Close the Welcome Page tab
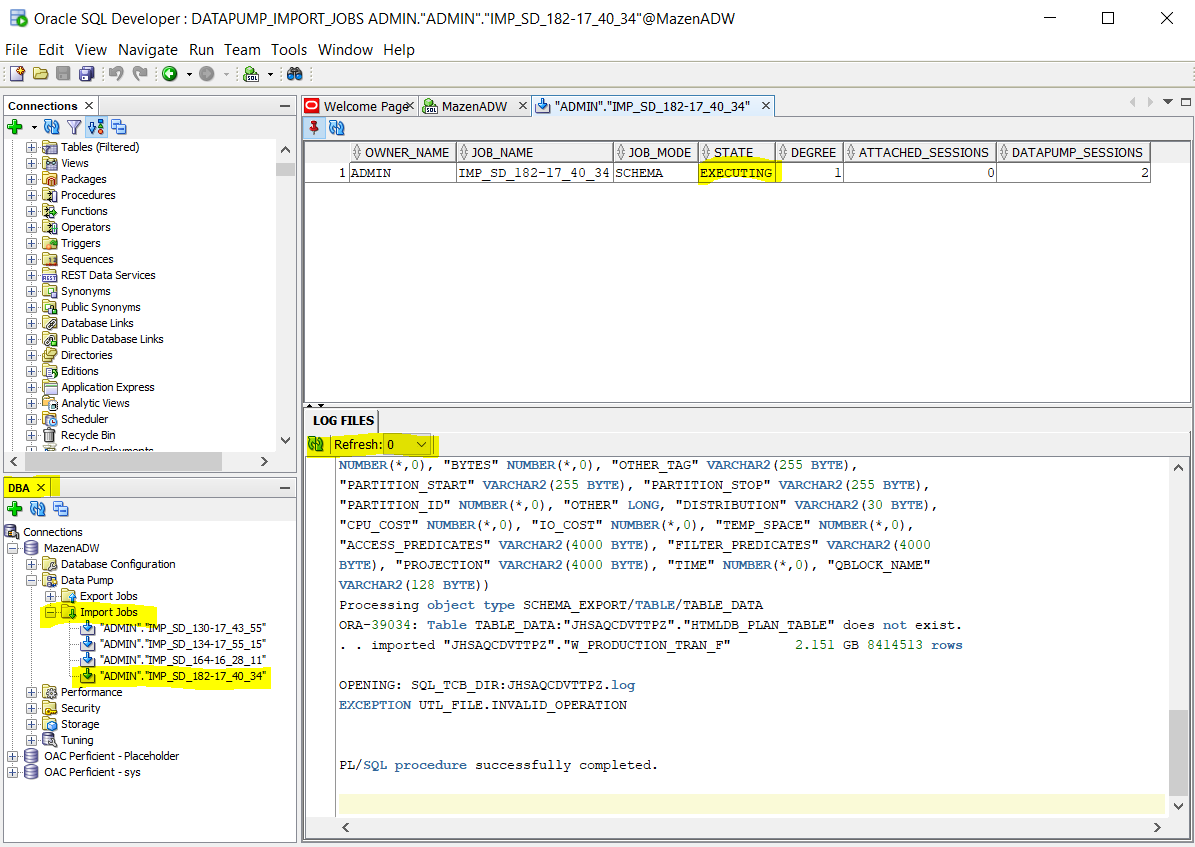The height and width of the screenshot is (847, 1195). 410,106
